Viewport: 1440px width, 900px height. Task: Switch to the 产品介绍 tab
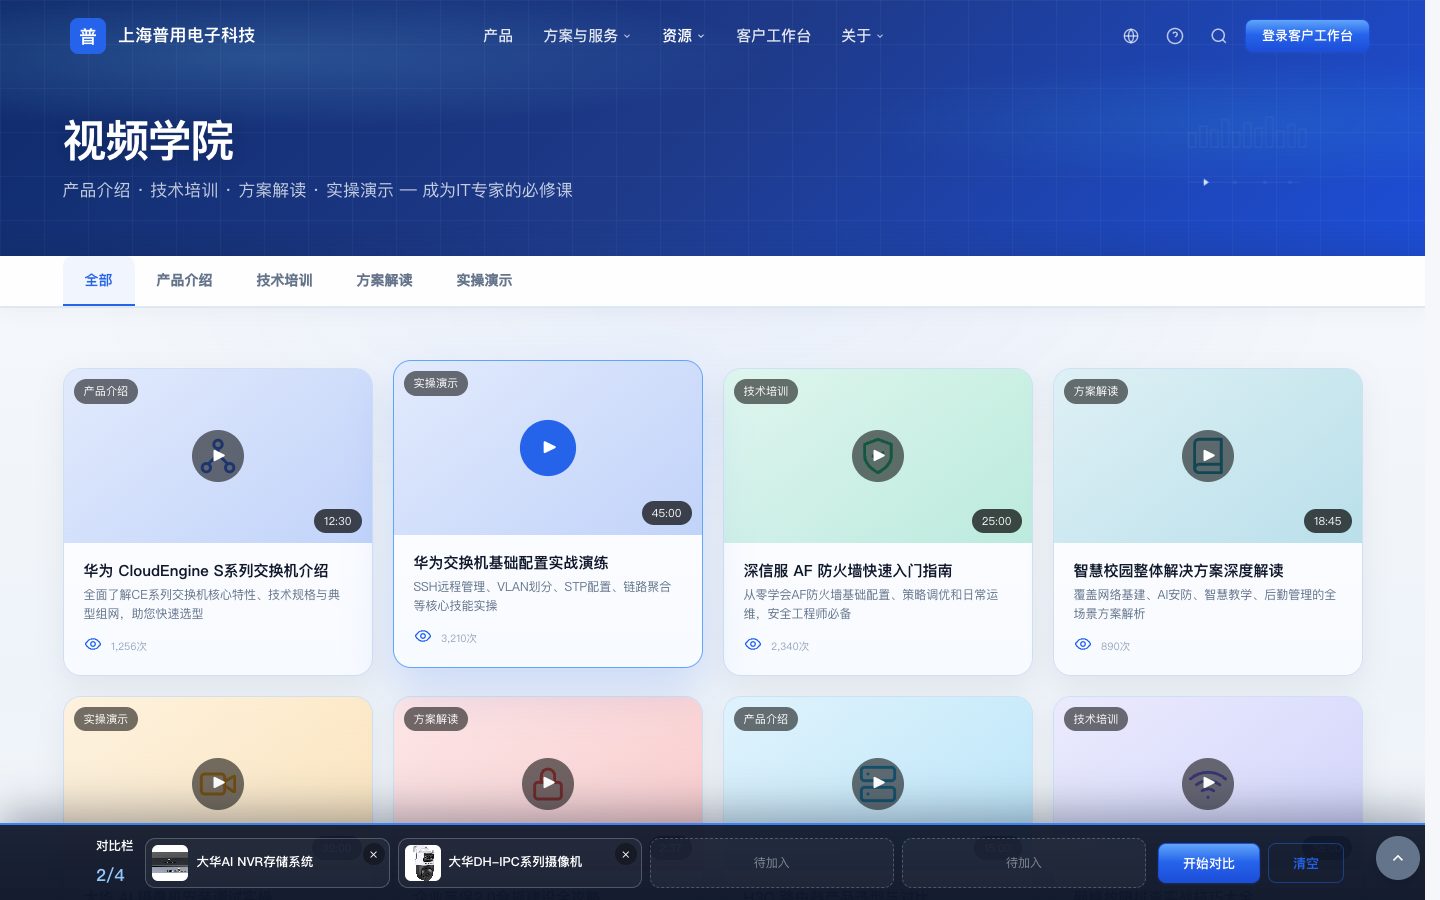pos(184,281)
